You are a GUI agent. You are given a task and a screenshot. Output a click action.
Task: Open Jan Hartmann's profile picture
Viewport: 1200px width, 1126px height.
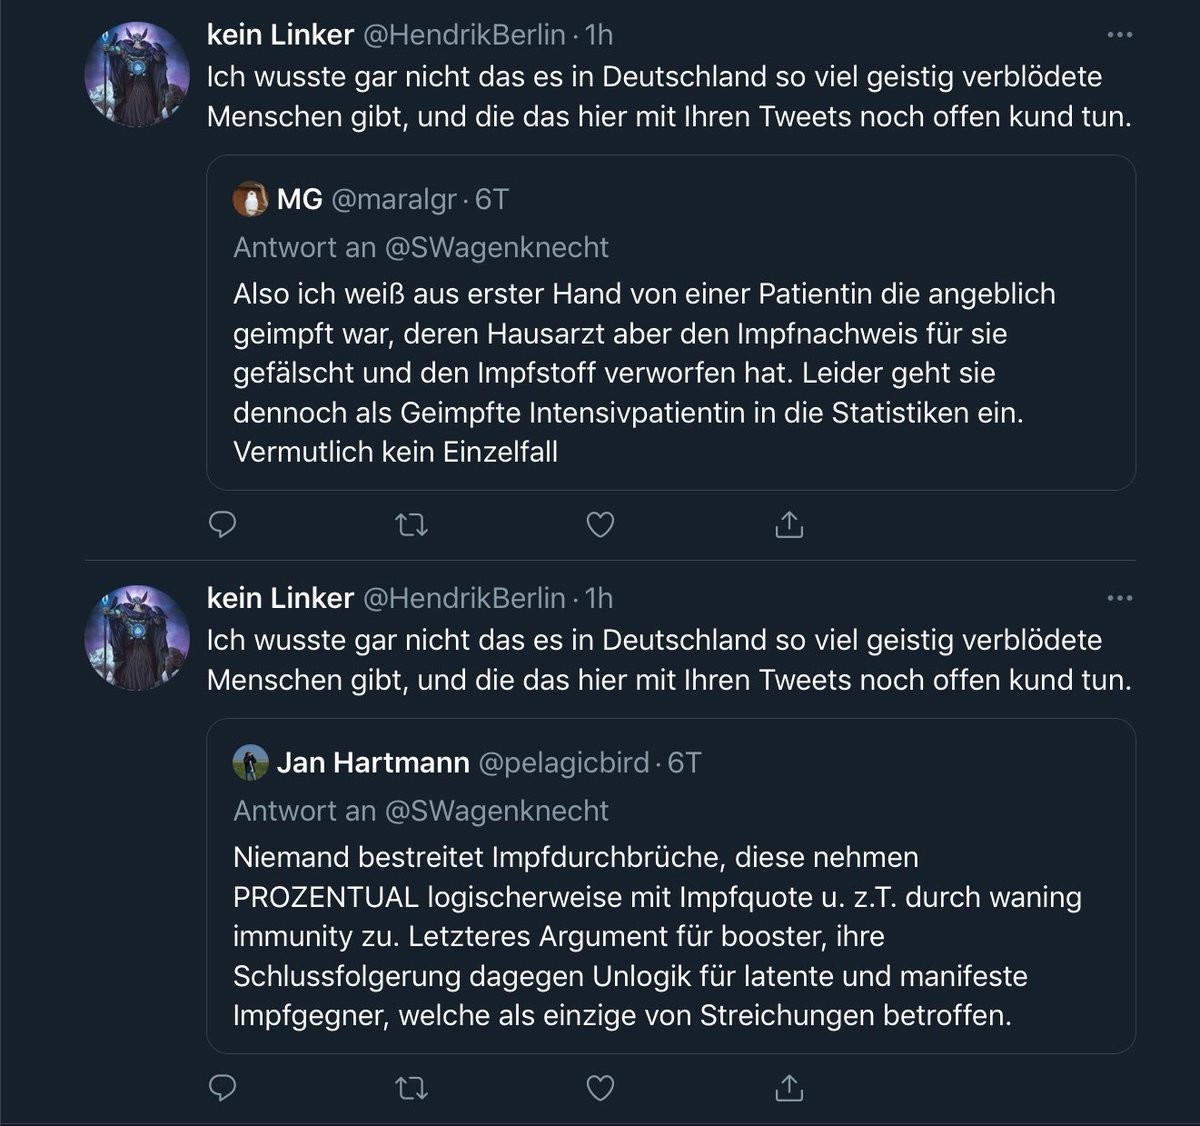pos(250,762)
